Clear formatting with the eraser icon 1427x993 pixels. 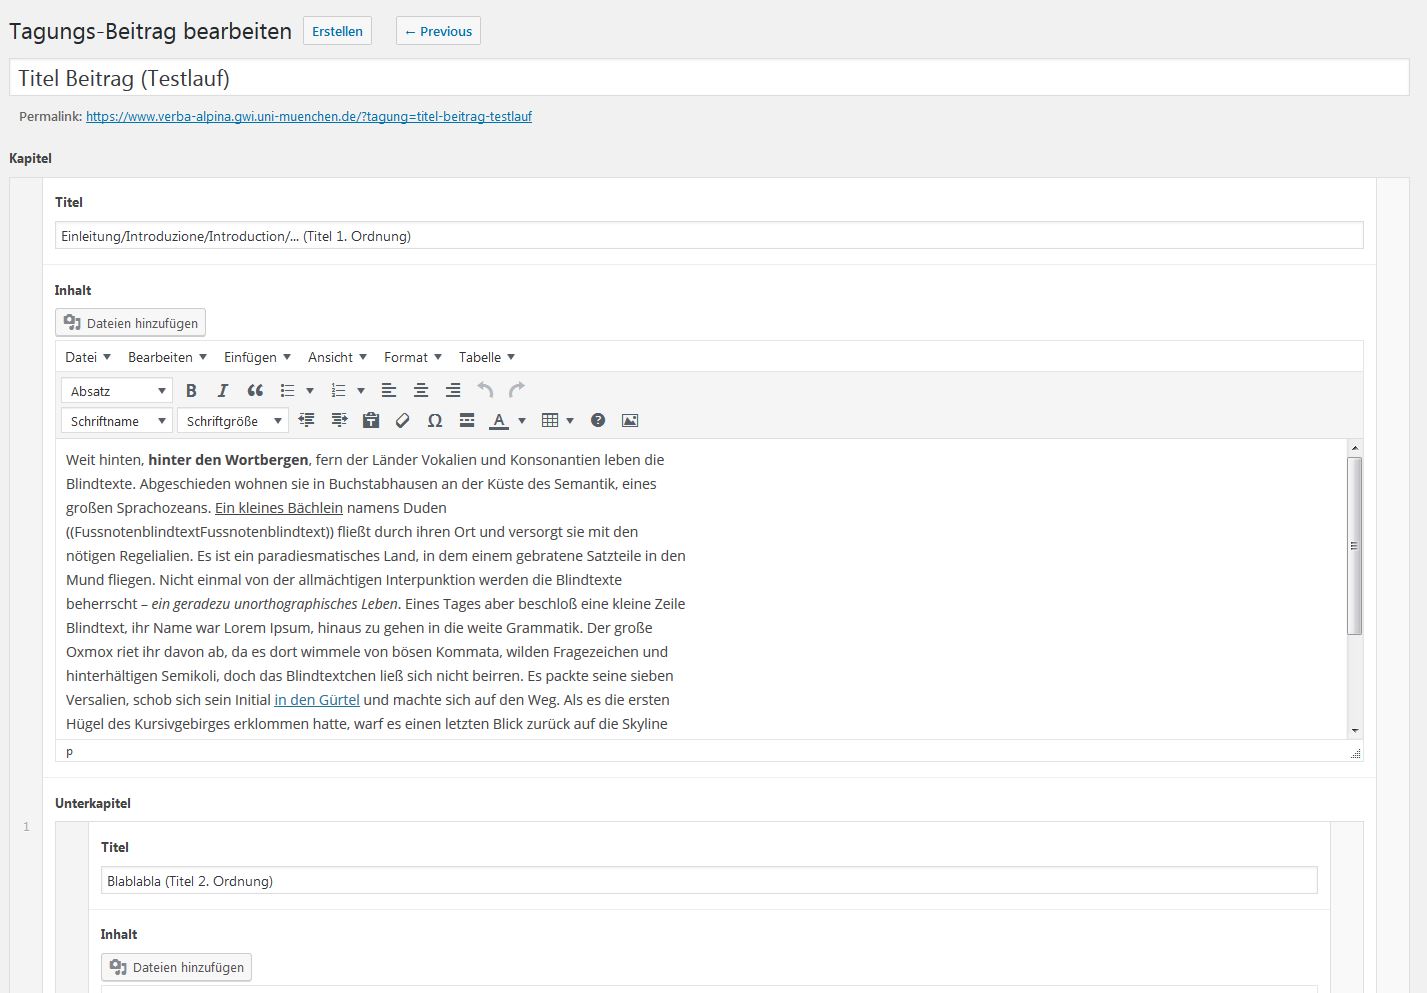point(403,421)
